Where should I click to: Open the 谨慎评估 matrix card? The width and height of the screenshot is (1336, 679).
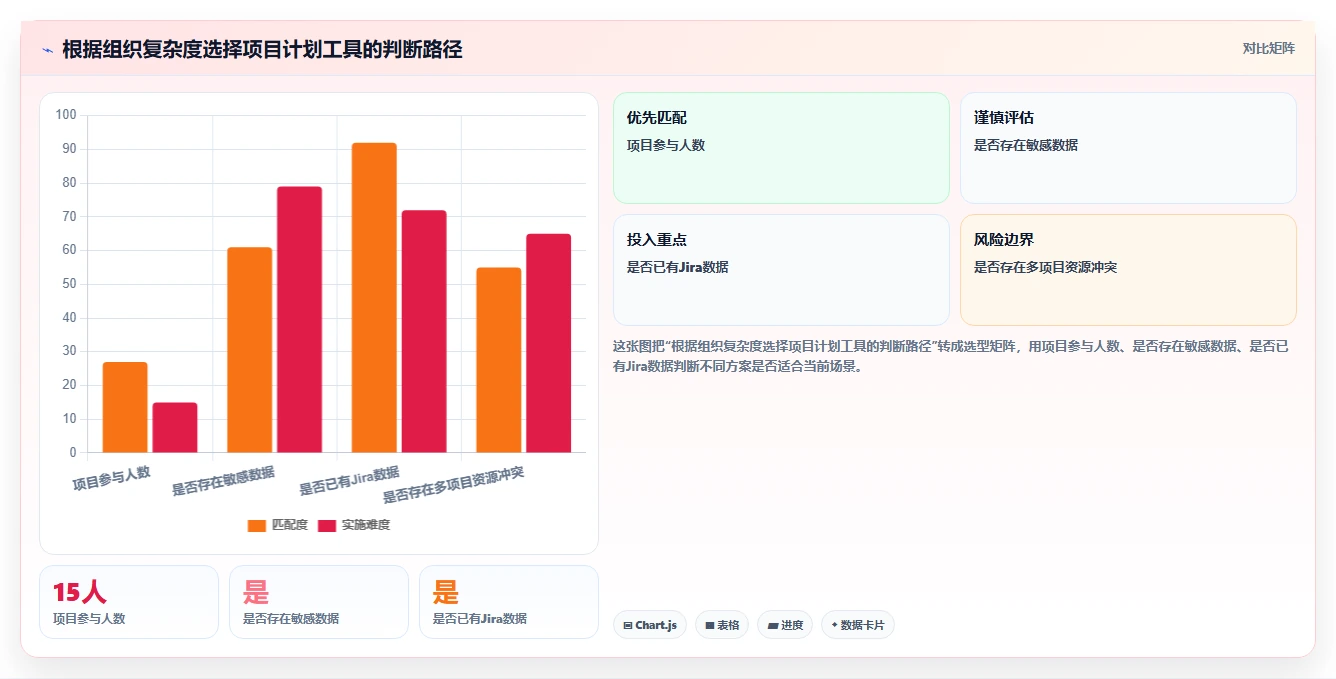coord(1128,148)
